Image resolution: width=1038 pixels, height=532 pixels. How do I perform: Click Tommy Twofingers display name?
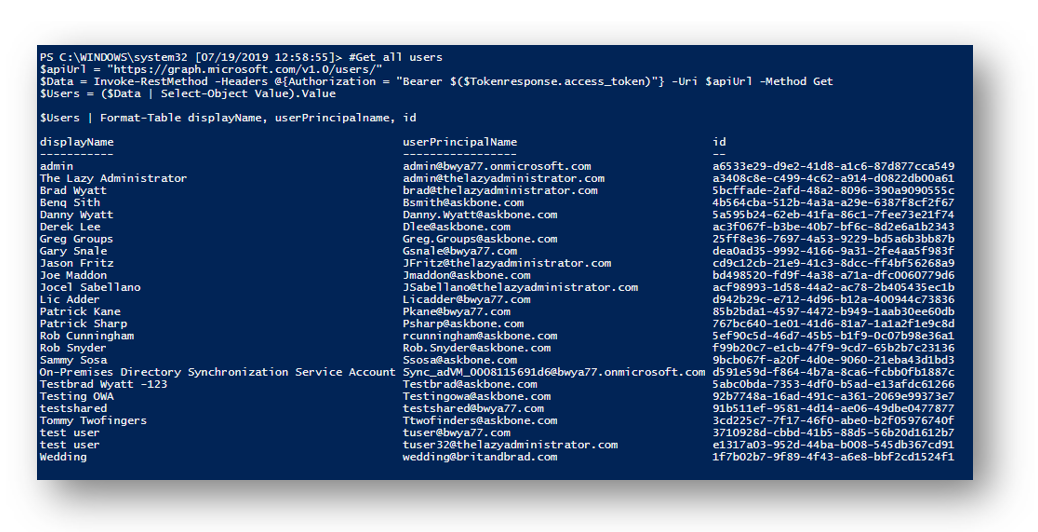[x=93, y=421]
